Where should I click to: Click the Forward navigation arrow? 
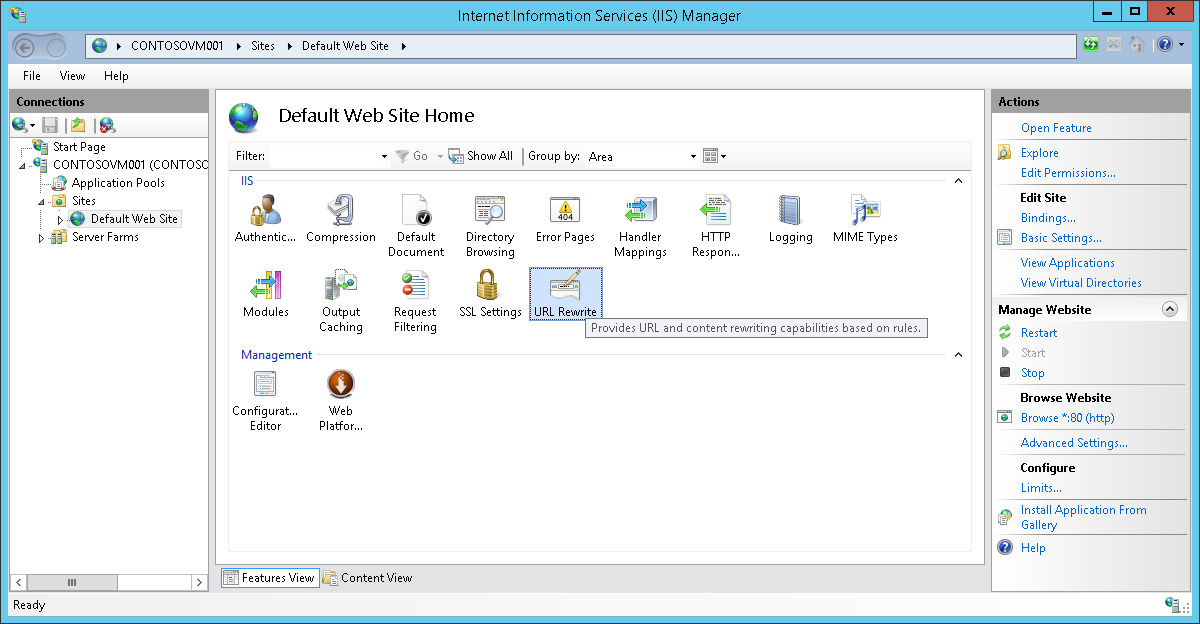[x=56, y=46]
